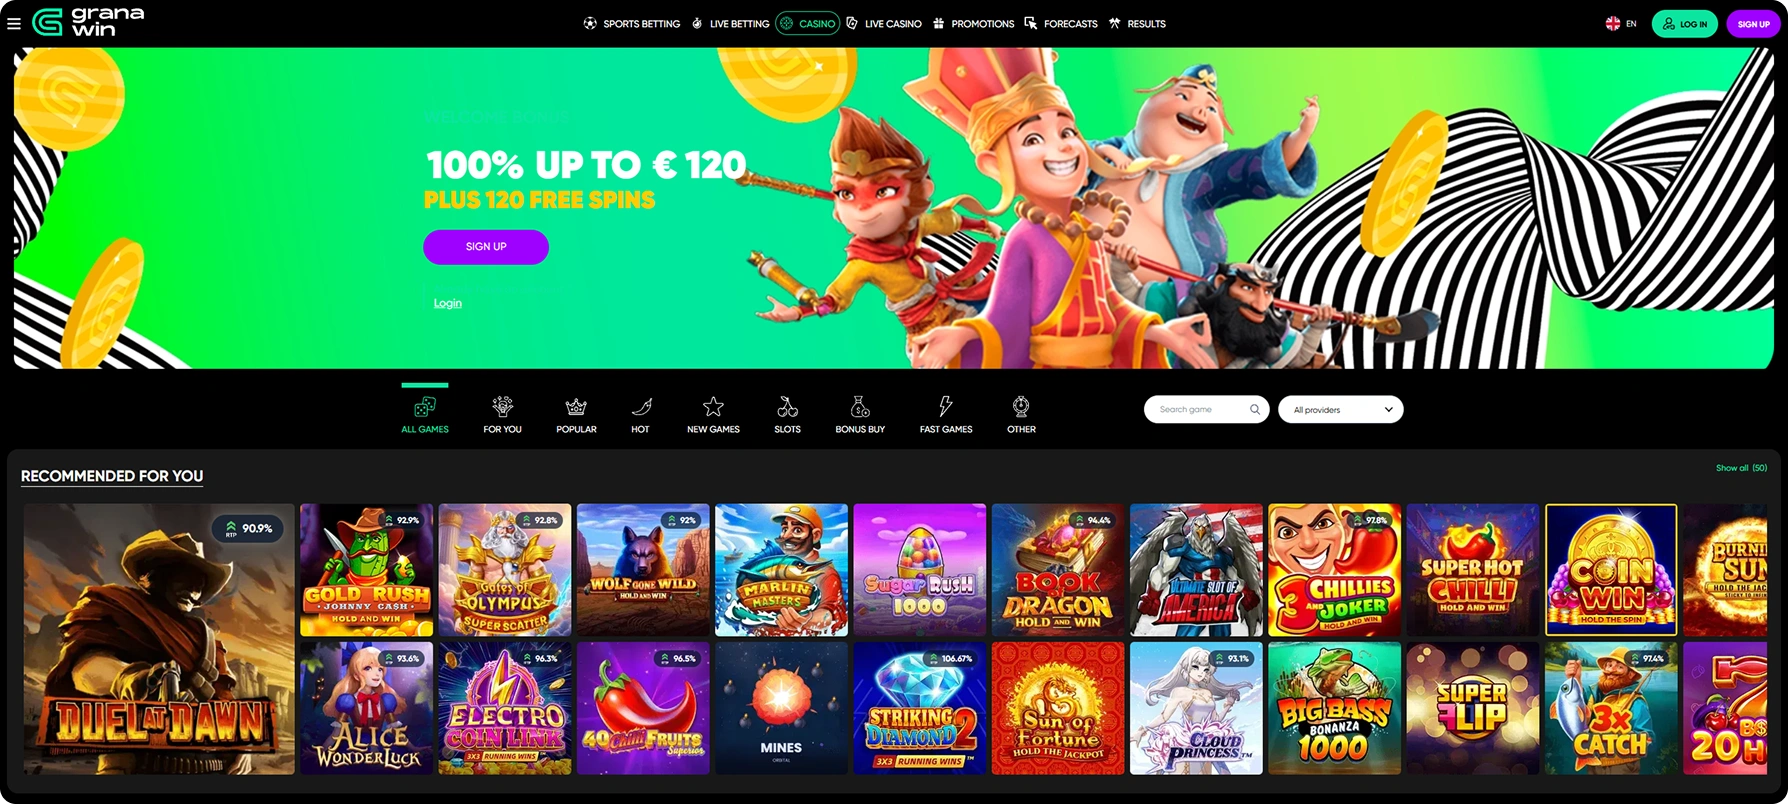Click the Log In header button
Image resolution: width=1788 pixels, height=804 pixels.
click(1685, 24)
